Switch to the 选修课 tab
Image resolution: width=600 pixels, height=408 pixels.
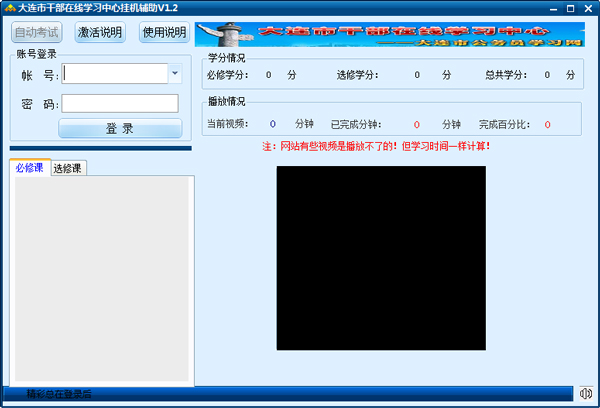click(x=67, y=168)
